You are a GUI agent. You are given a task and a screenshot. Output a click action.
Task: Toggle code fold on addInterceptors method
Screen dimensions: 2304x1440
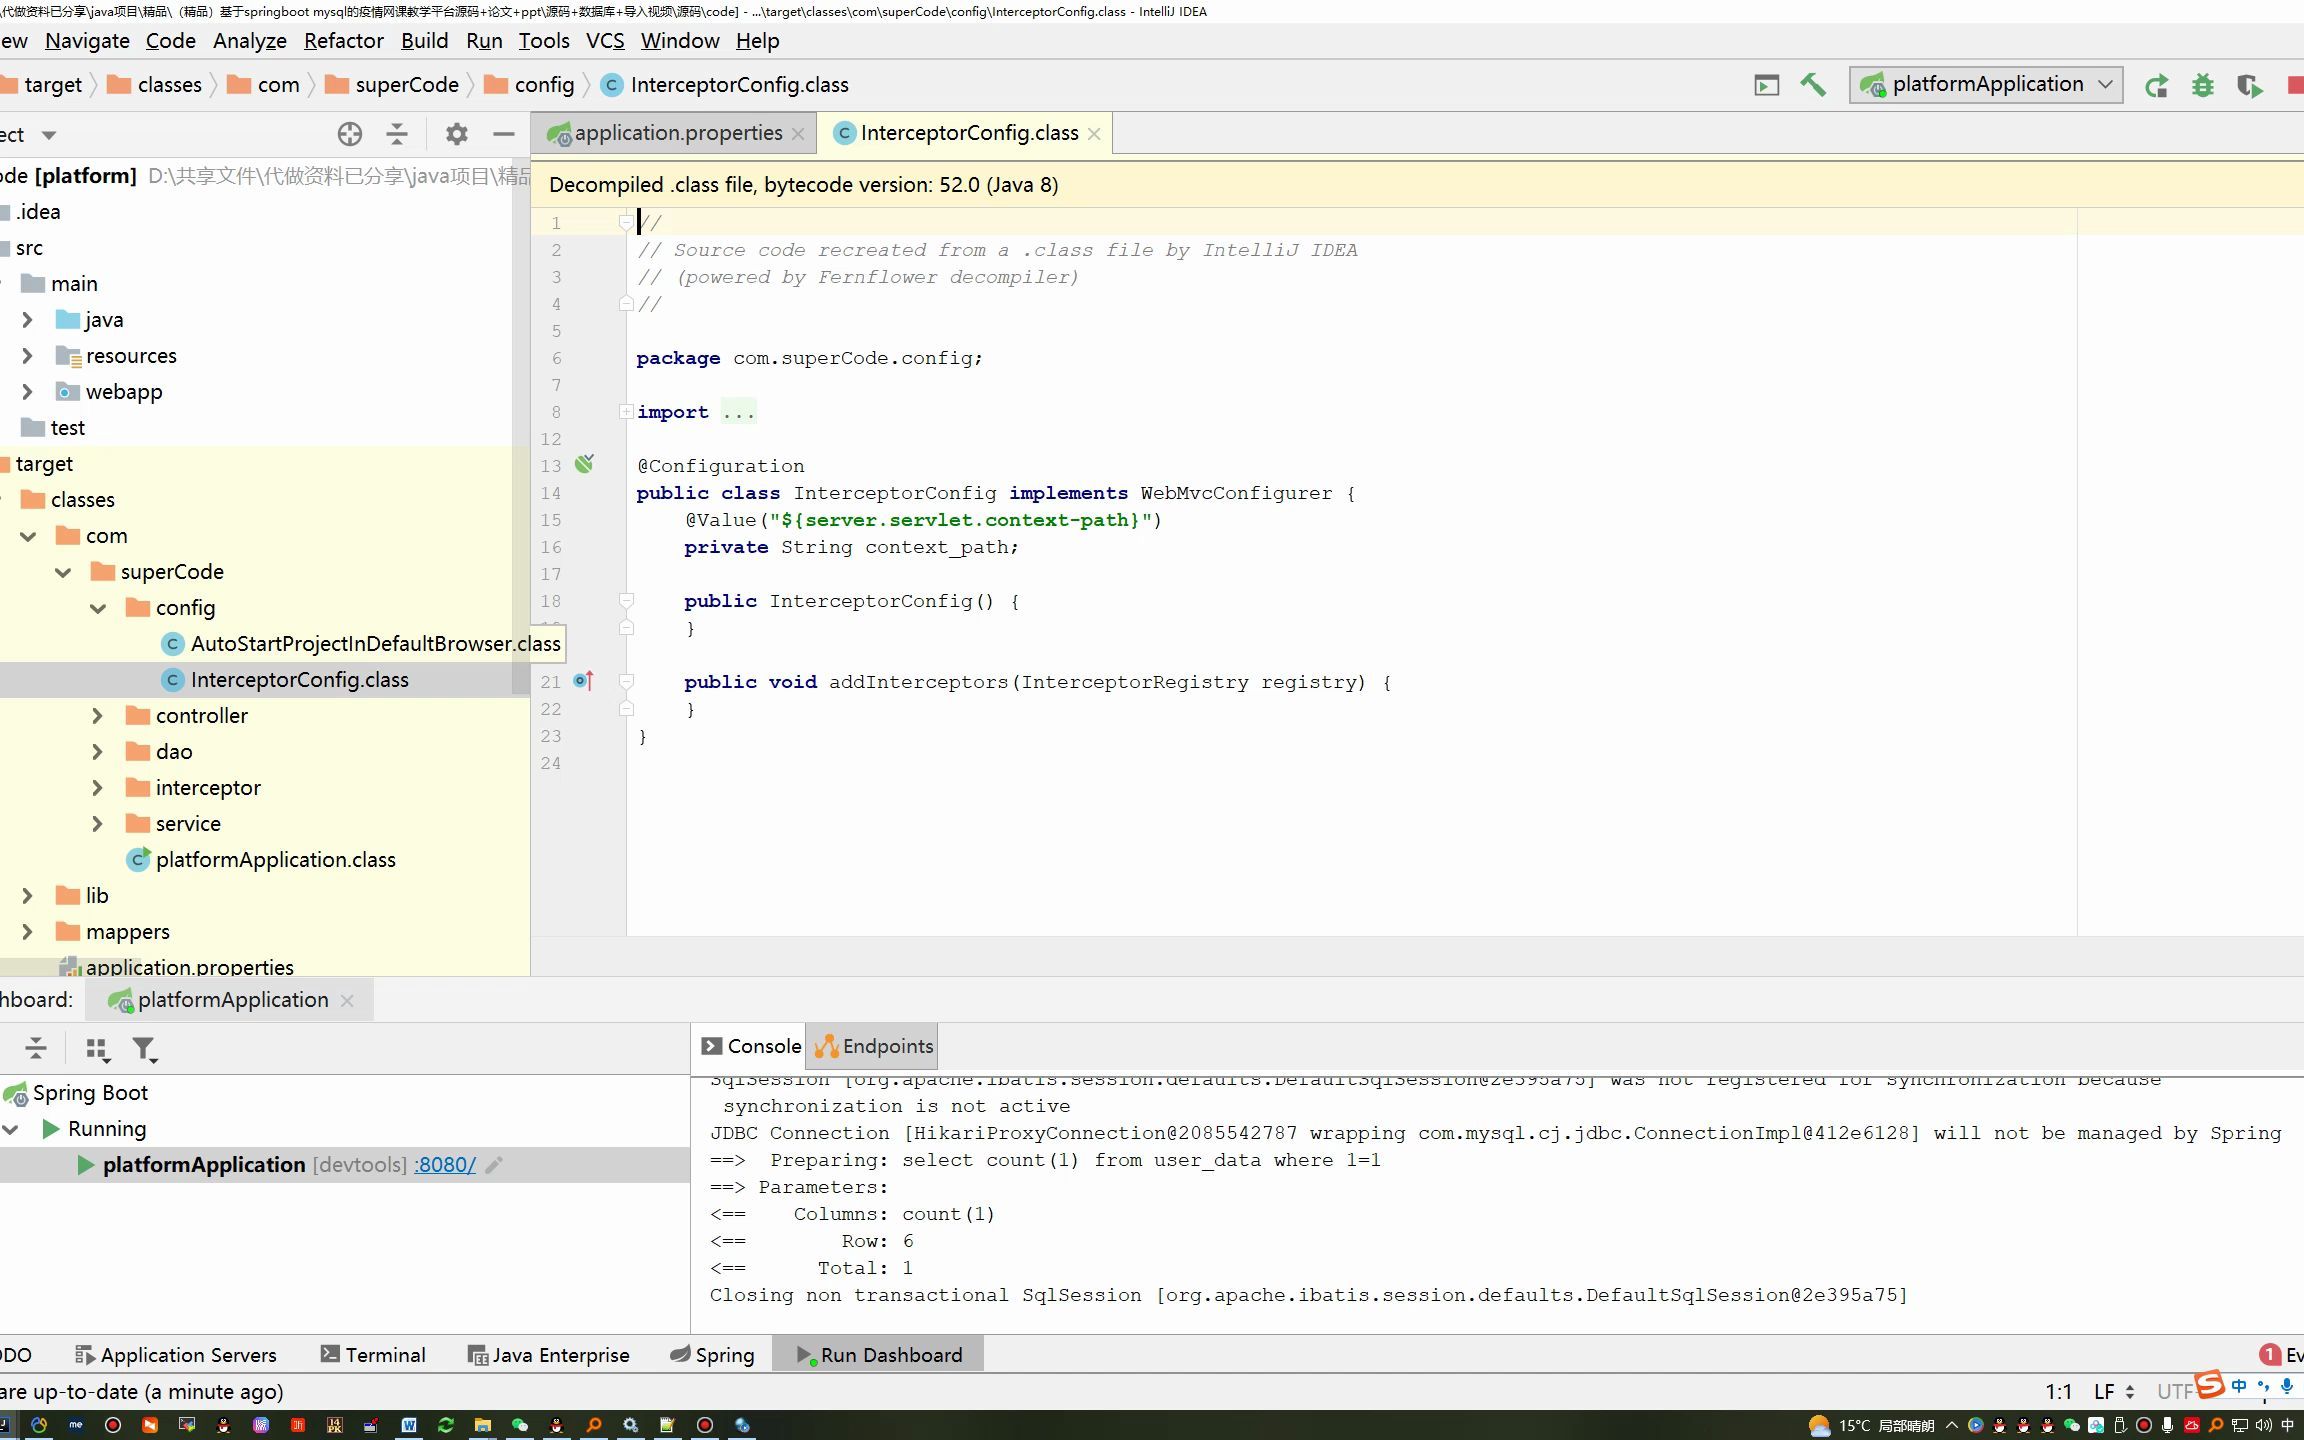pos(626,682)
